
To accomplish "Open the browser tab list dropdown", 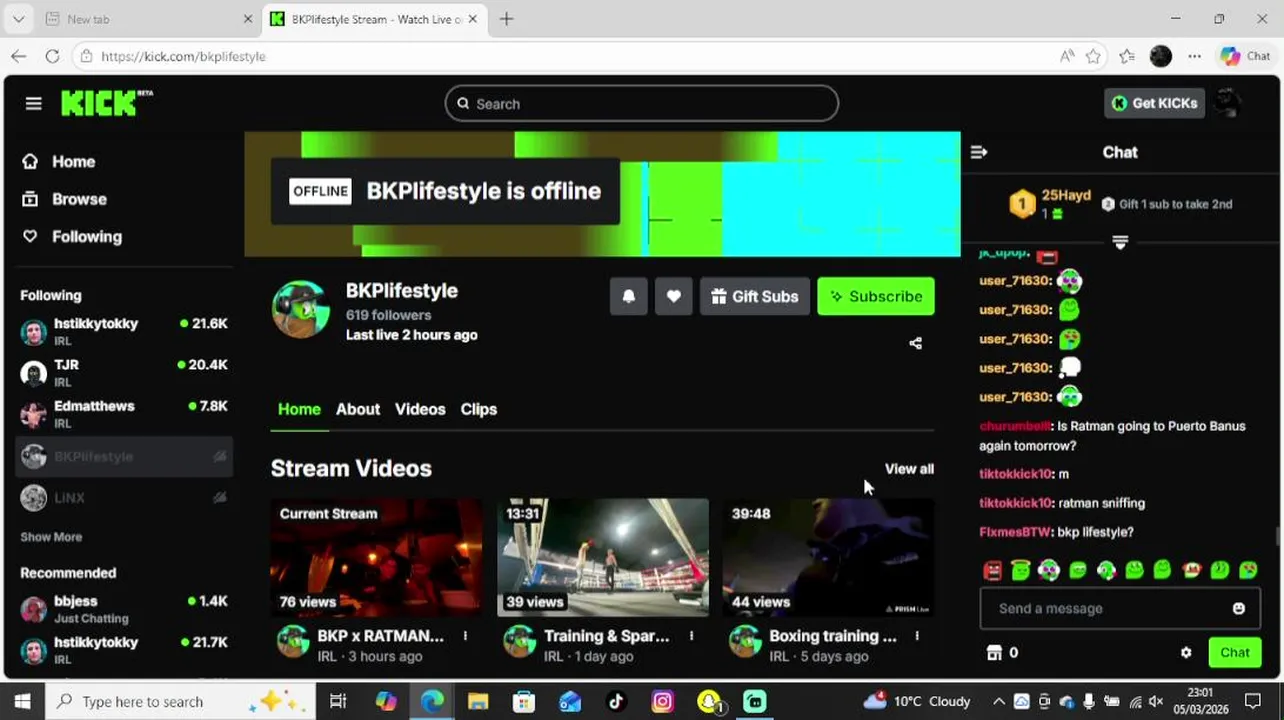I will coord(18,19).
